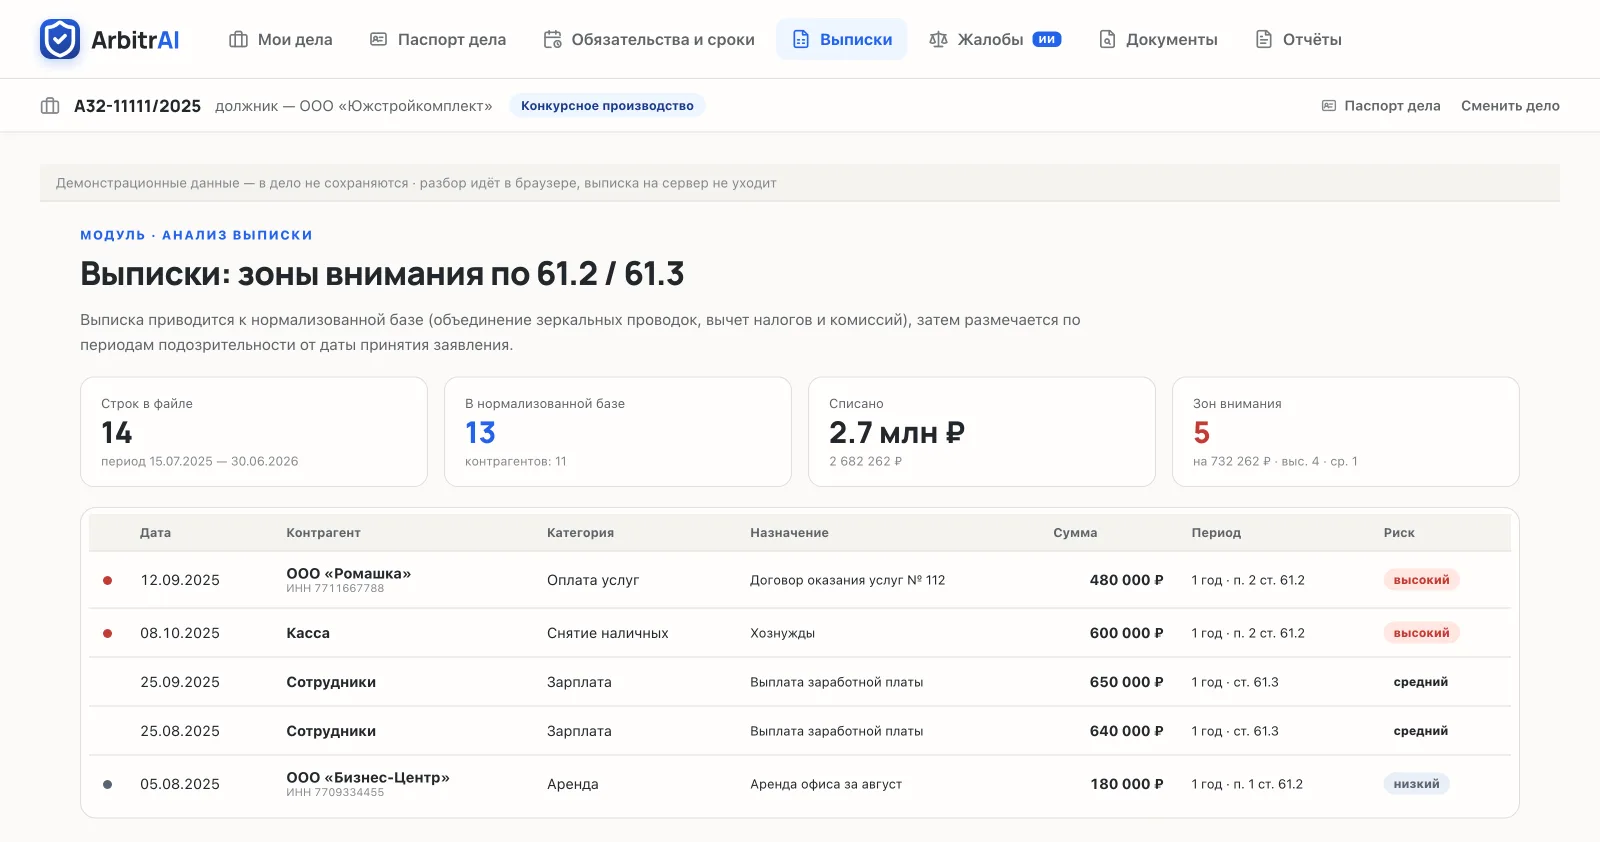The height and width of the screenshot is (842, 1600).
Task: Click the Демонстрационные данные notice banner
Action: tap(800, 183)
